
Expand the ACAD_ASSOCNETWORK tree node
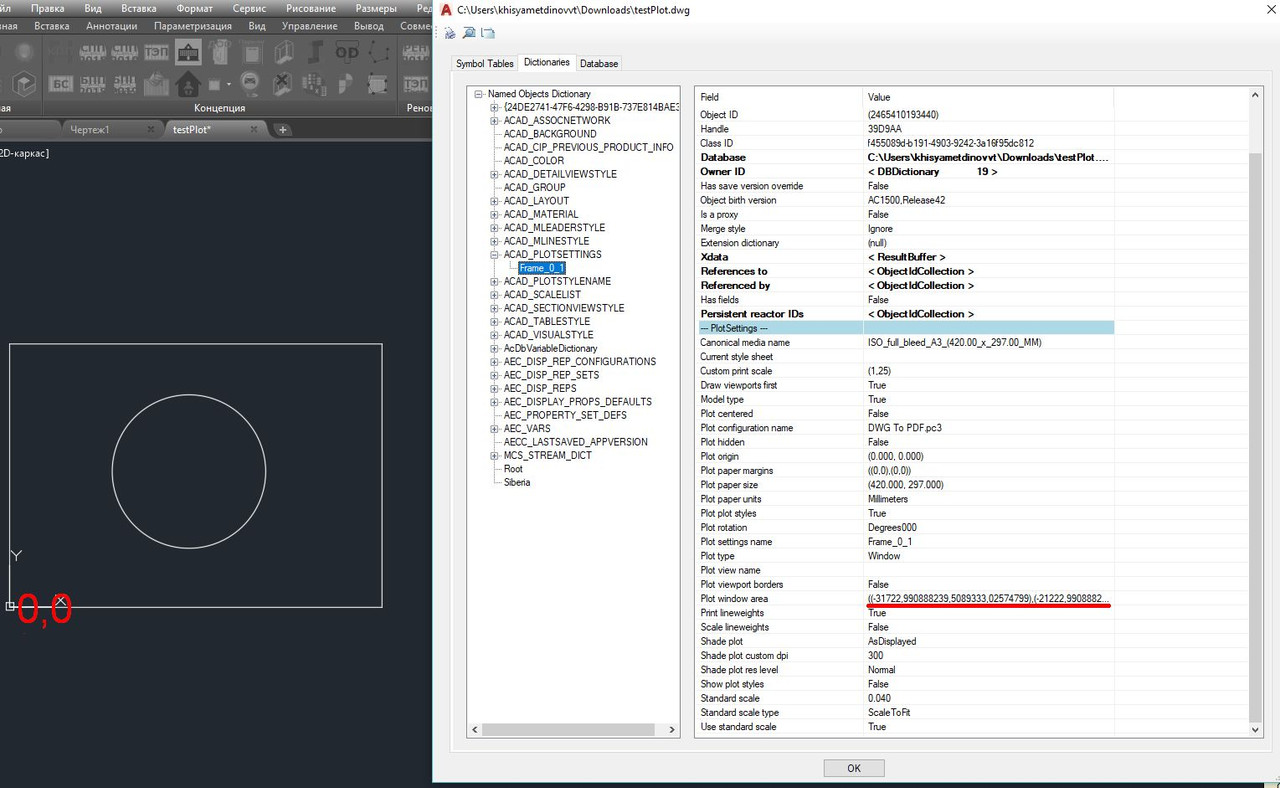click(494, 120)
